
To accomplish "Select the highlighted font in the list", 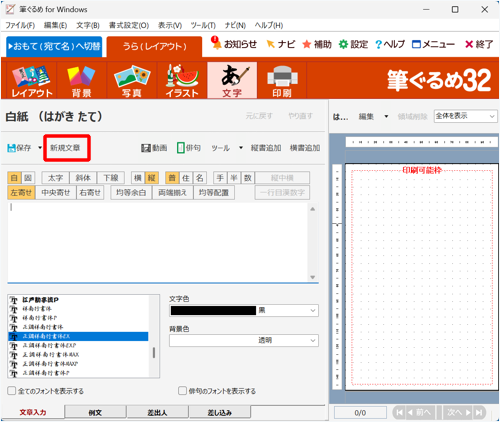I will (78, 336).
